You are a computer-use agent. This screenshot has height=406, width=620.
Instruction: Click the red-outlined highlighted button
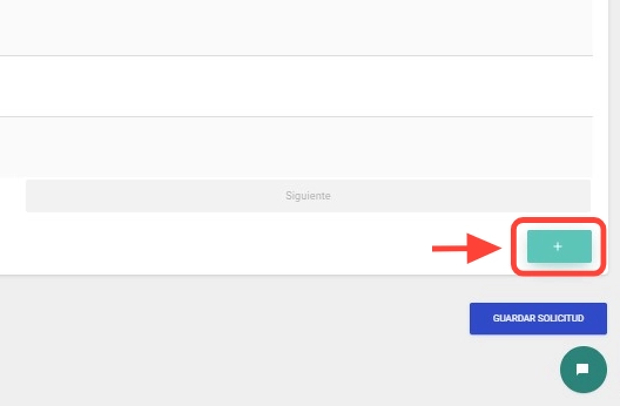558,246
